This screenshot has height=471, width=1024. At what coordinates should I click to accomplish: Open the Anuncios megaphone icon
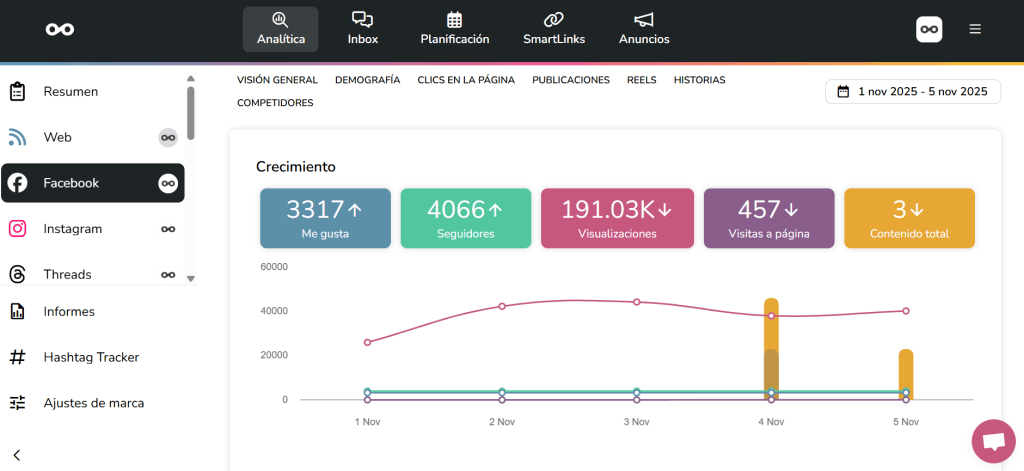click(644, 20)
